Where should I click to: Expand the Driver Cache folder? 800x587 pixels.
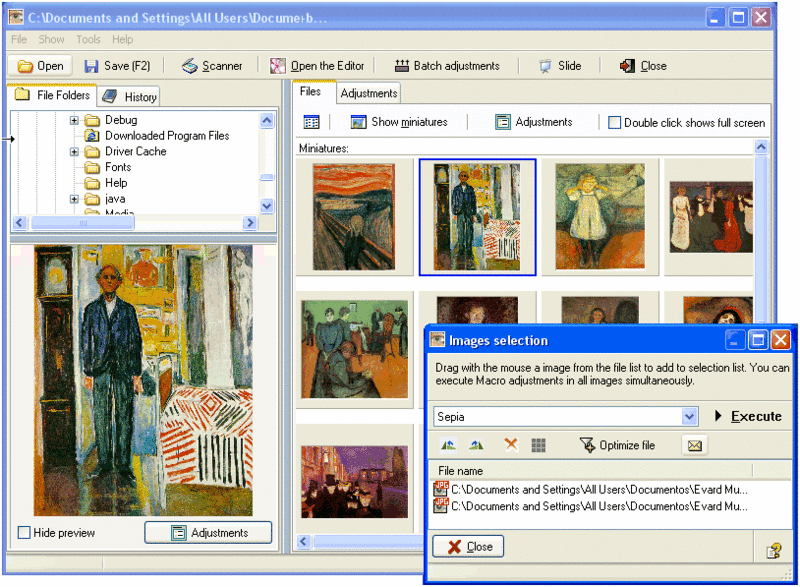tap(74, 152)
